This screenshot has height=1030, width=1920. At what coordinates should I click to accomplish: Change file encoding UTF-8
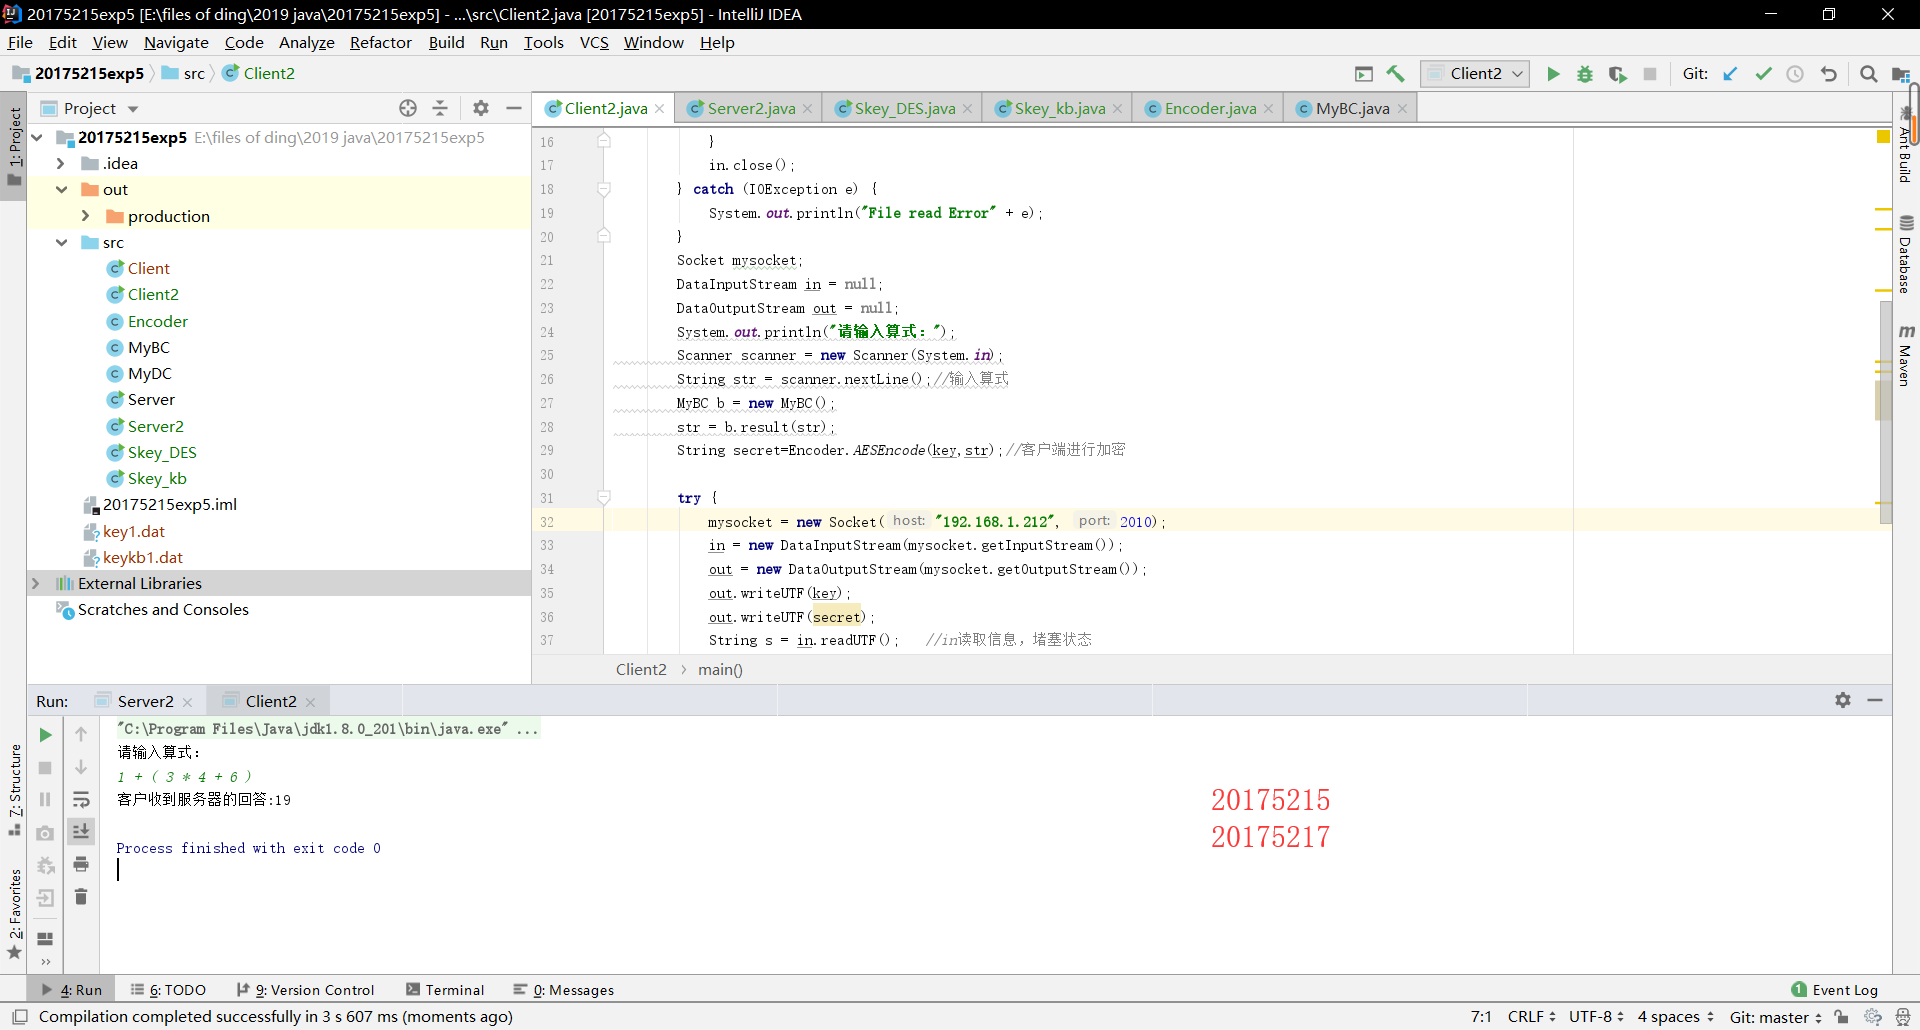(x=1596, y=1017)
